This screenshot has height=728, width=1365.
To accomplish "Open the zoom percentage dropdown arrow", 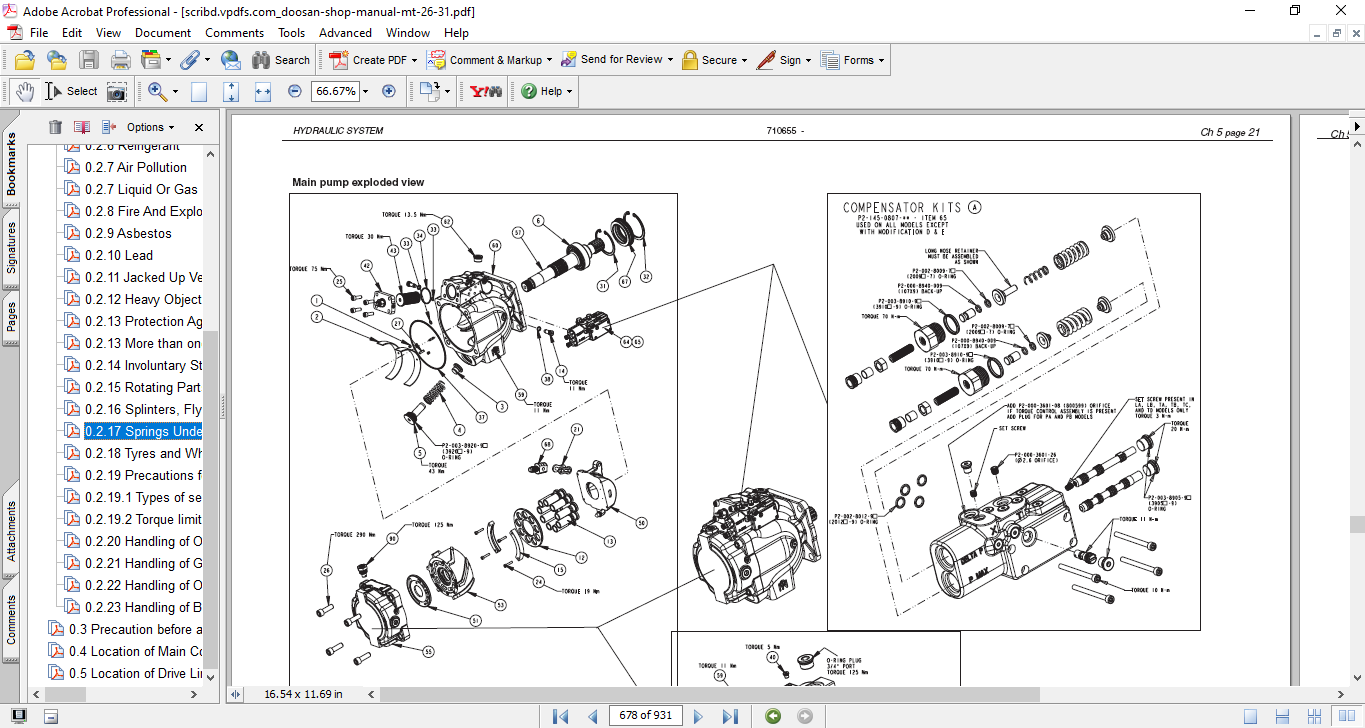I will (365, 91).
